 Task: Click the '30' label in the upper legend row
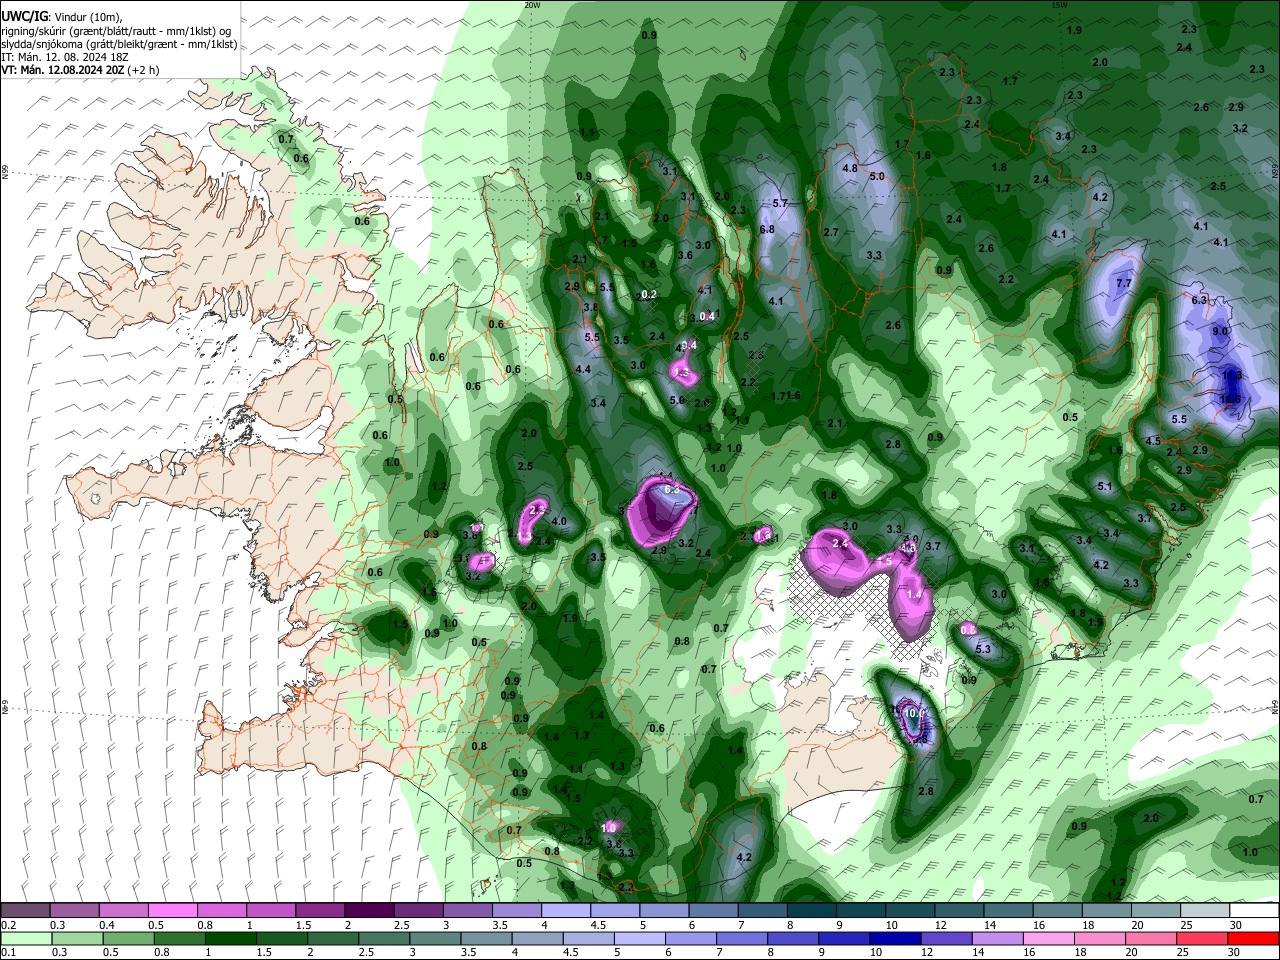[x=1236, y=925]
